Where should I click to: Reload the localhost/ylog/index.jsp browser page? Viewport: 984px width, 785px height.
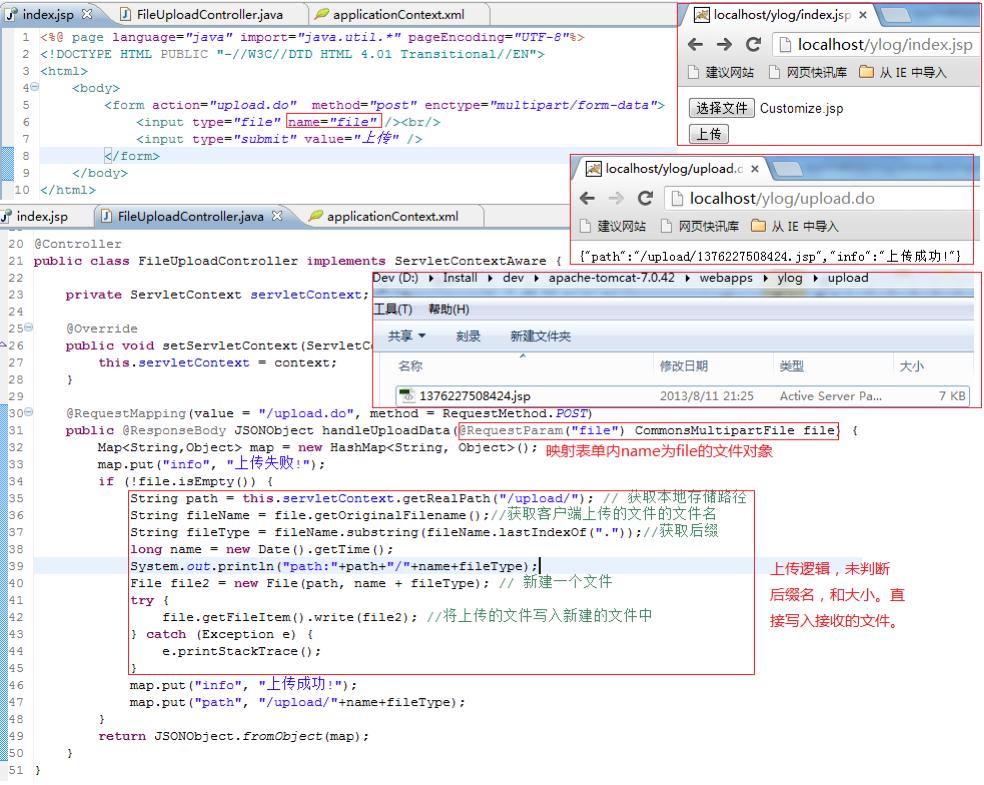tap(754, 45)
